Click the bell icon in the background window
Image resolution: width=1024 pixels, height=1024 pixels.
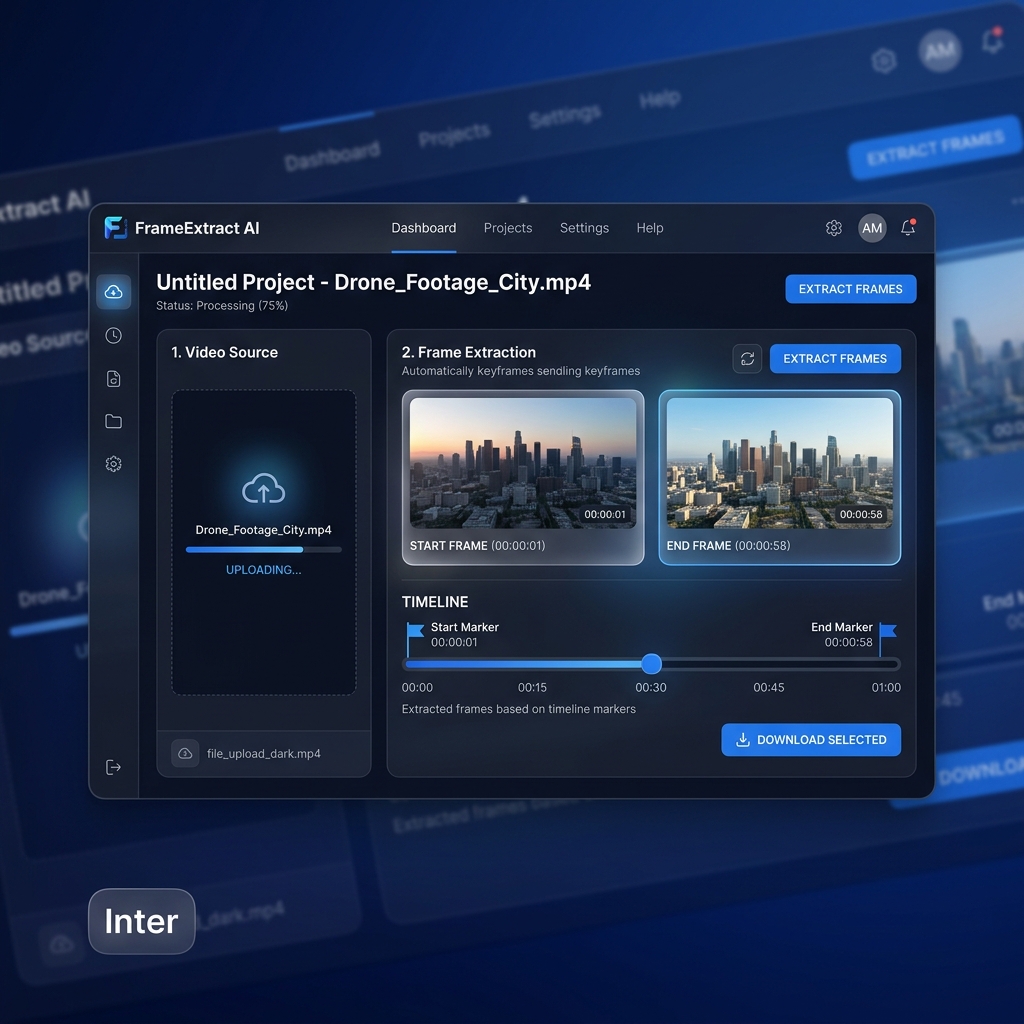pyautogui.click(x=993, y=41)
